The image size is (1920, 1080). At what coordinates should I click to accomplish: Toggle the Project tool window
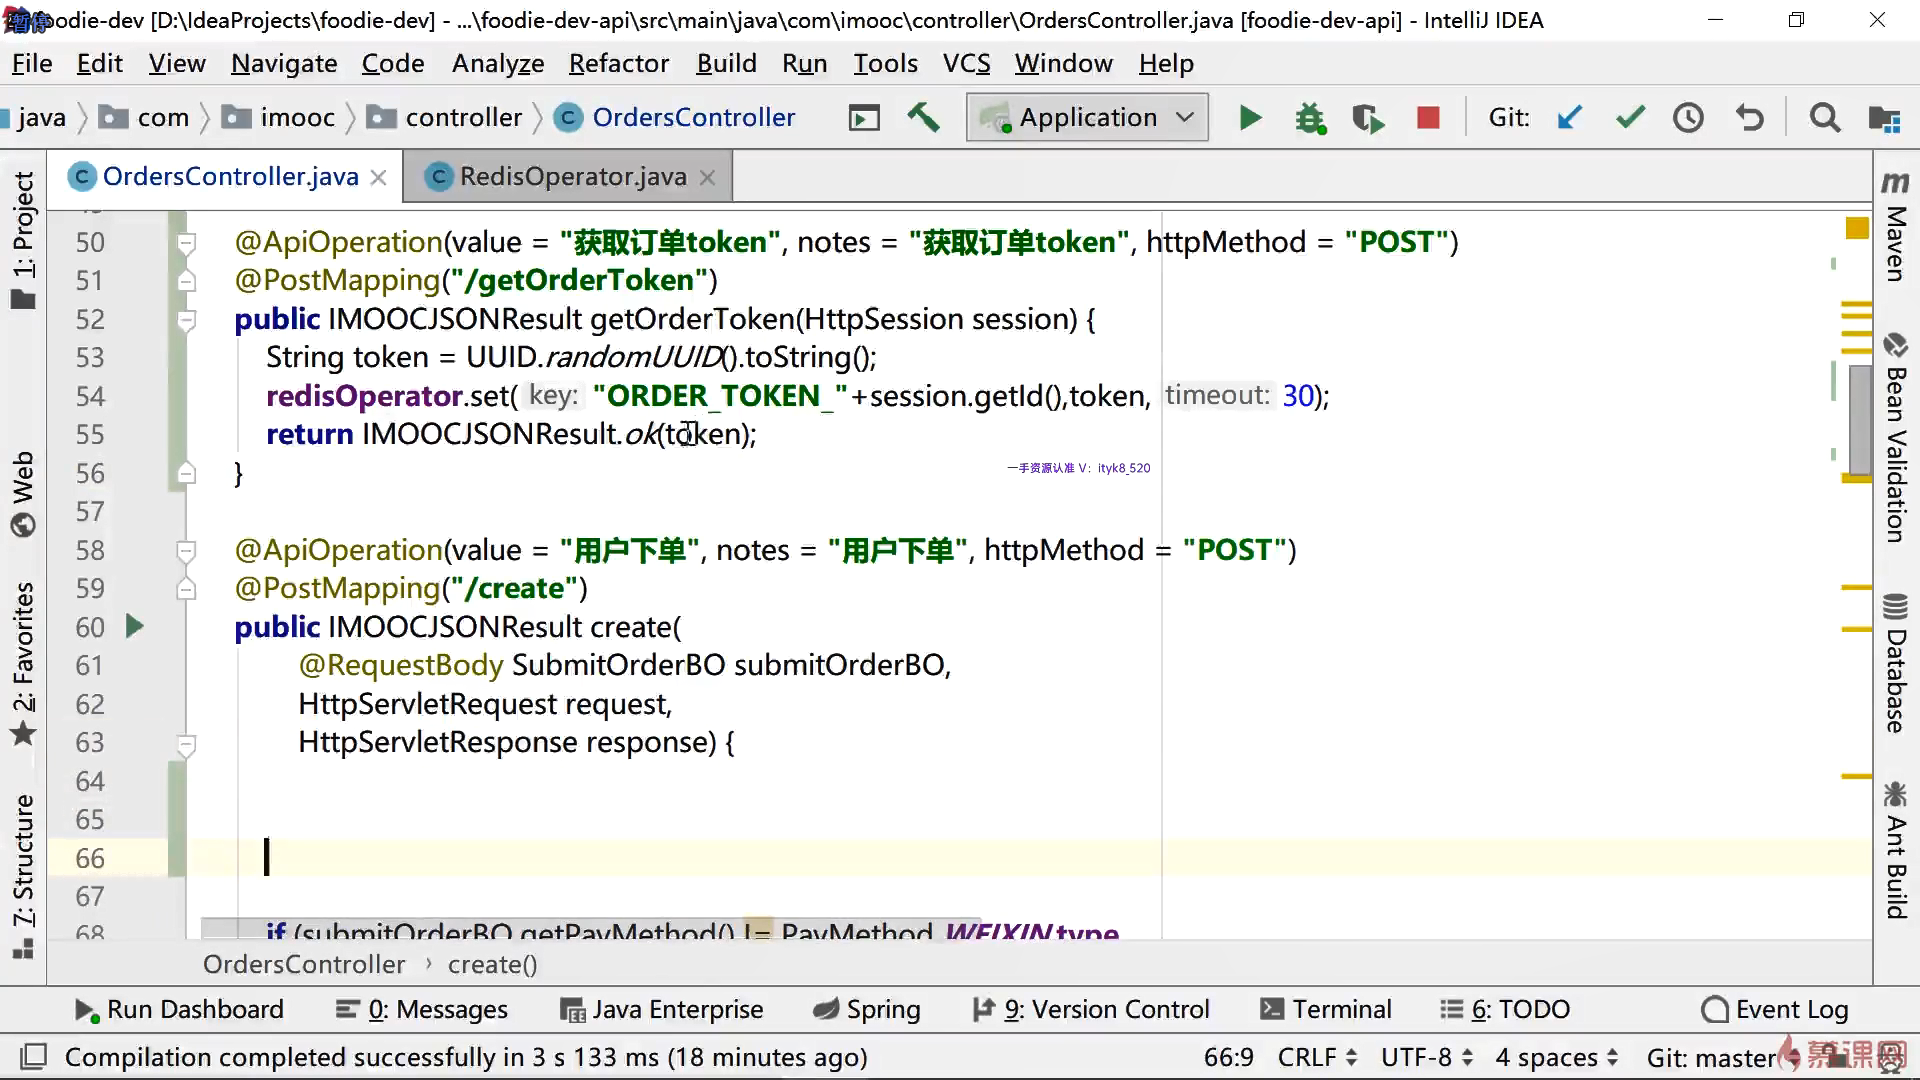coord(24,240)
